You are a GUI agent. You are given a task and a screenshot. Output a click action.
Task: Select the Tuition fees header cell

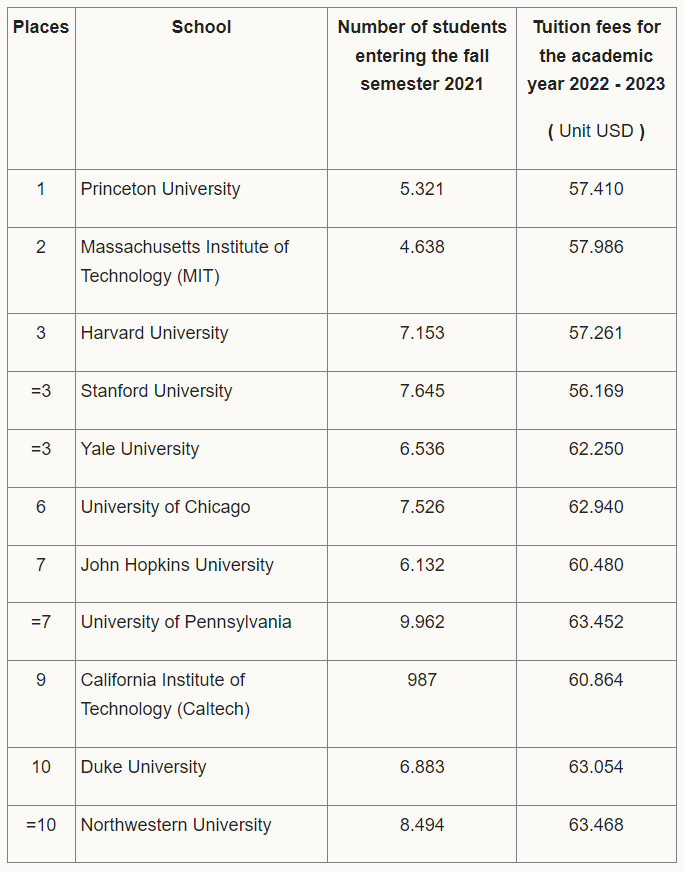(x=596, y=88)
